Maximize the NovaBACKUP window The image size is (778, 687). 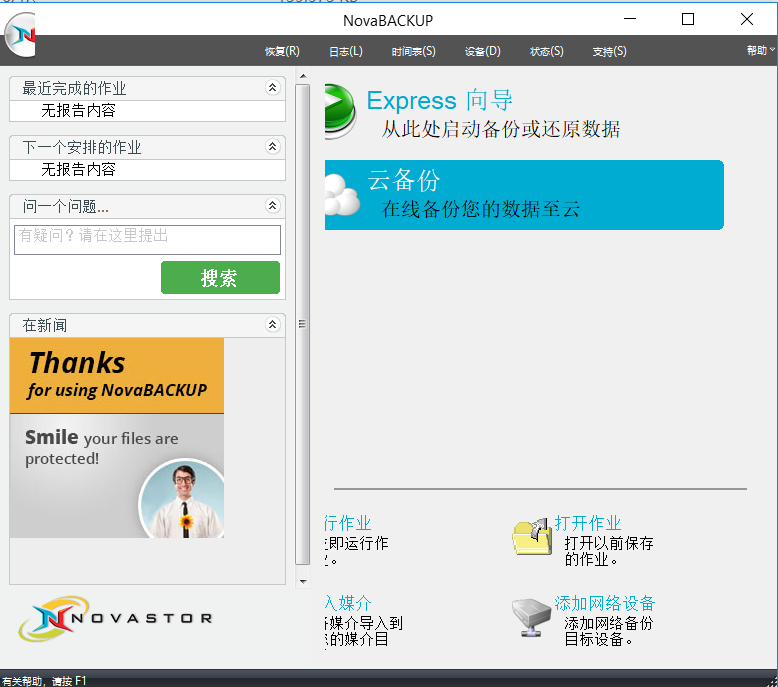[688, 19]
